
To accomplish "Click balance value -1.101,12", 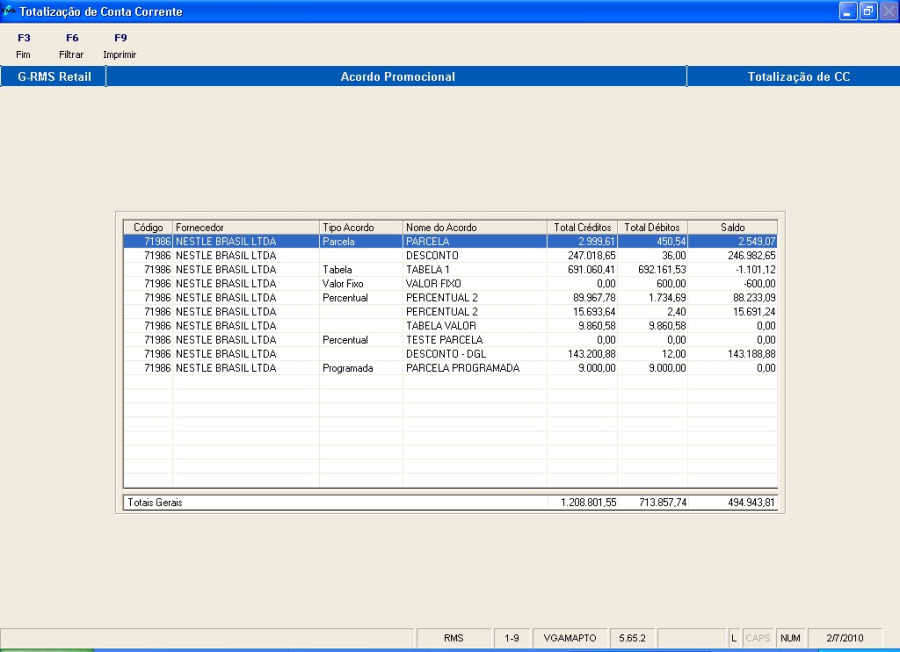I will click(x=755, y=270).
